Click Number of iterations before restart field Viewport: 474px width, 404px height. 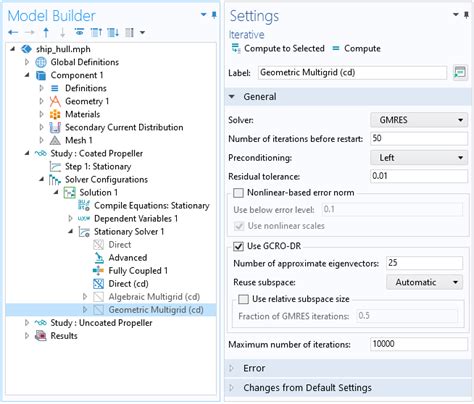point(419,138)
